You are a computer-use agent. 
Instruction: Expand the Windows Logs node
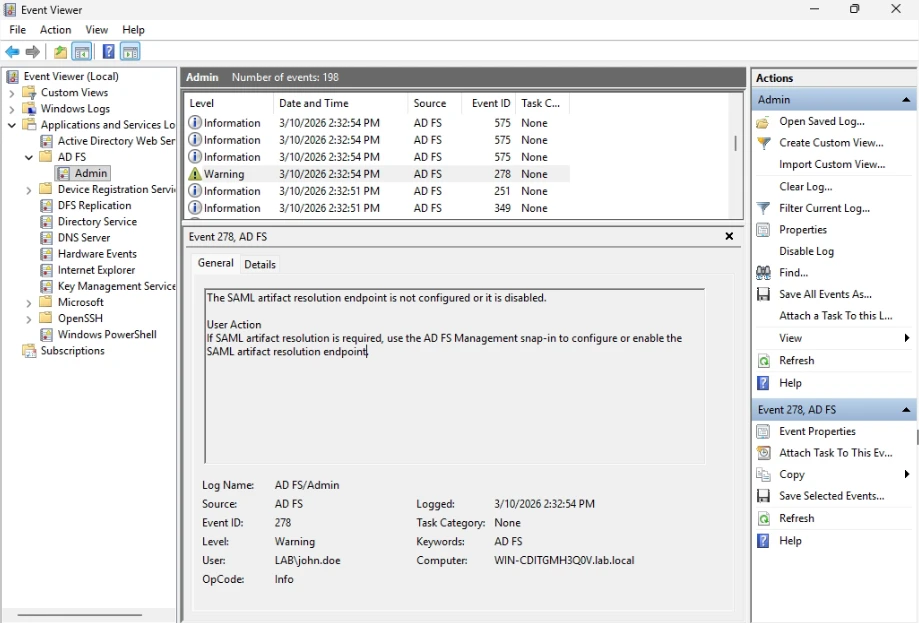pyautogui.click(x=12, y=109)
